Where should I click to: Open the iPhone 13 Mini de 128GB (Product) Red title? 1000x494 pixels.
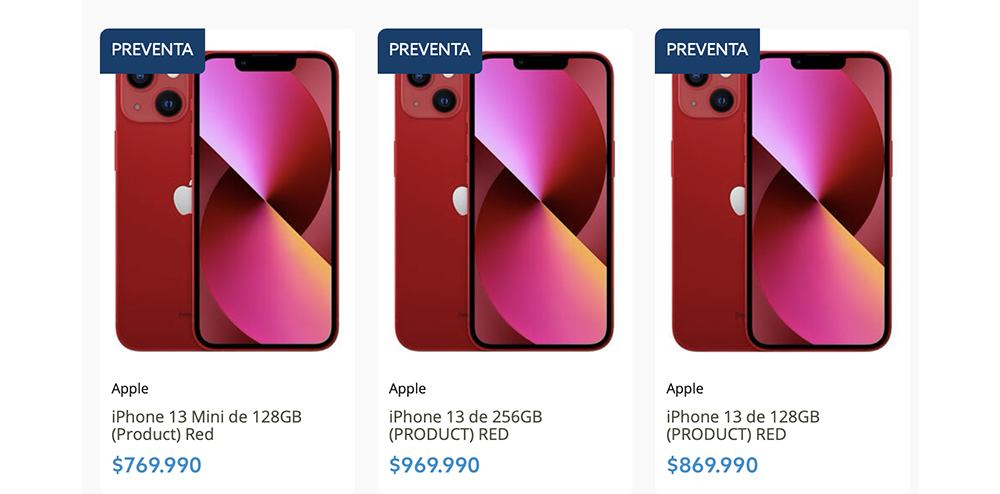pyautogui.click(x=207, y=426)
